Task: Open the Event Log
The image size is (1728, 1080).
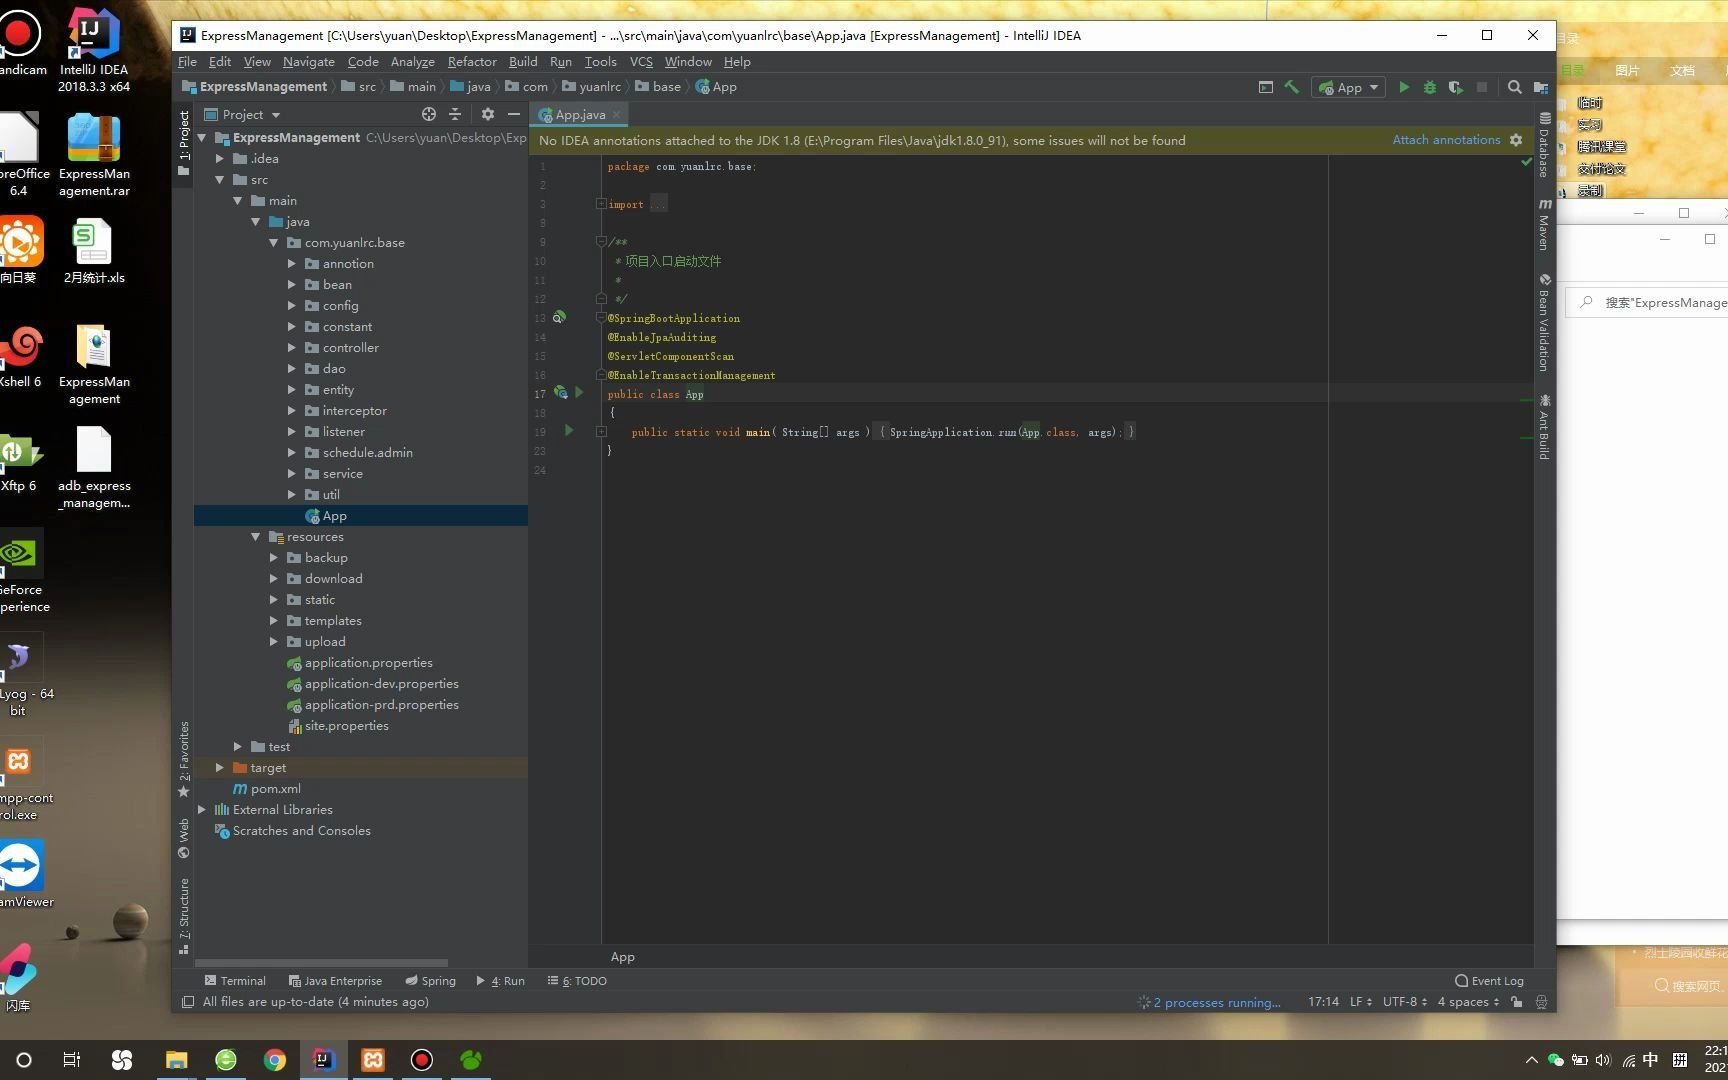Action: [1489, 981]
